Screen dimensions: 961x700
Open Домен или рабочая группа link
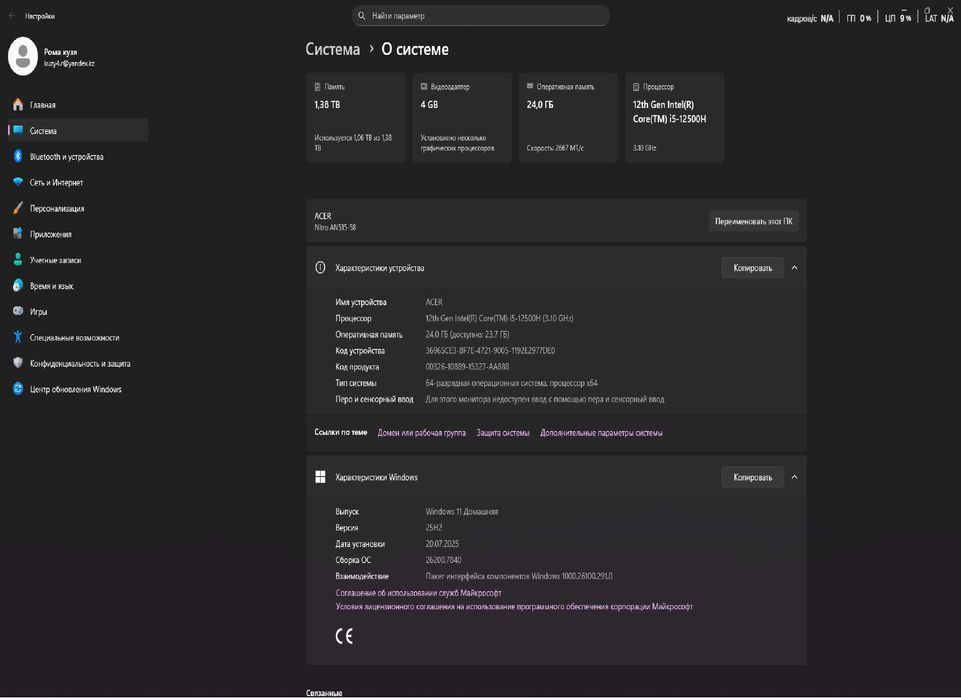tap(422, 433)
